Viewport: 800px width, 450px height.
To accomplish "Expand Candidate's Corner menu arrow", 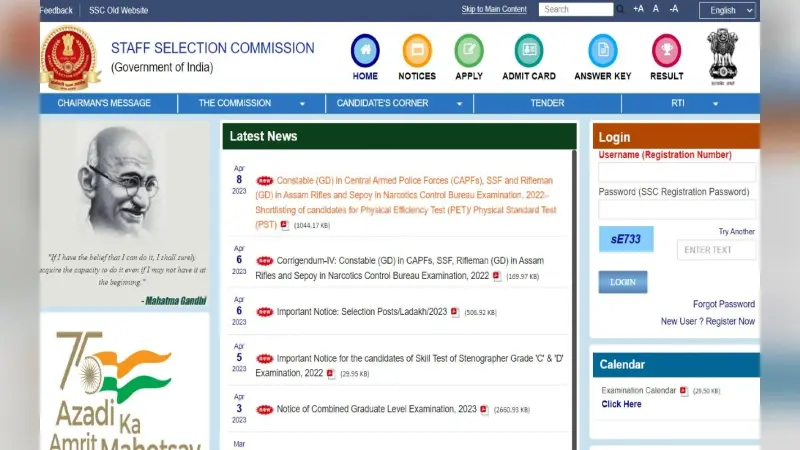I will tap(459, 104).
